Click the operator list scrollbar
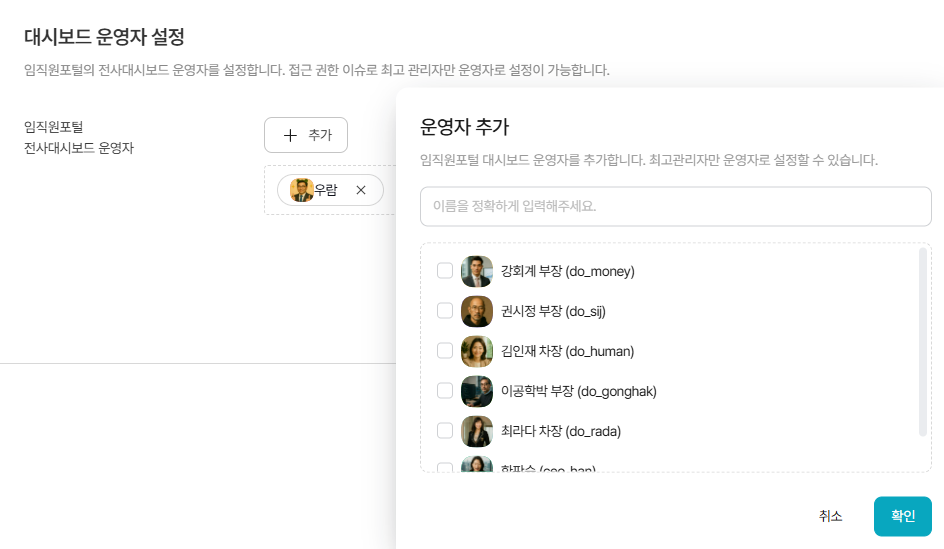This screenshot has width=944, height=549. click(922, 342)
